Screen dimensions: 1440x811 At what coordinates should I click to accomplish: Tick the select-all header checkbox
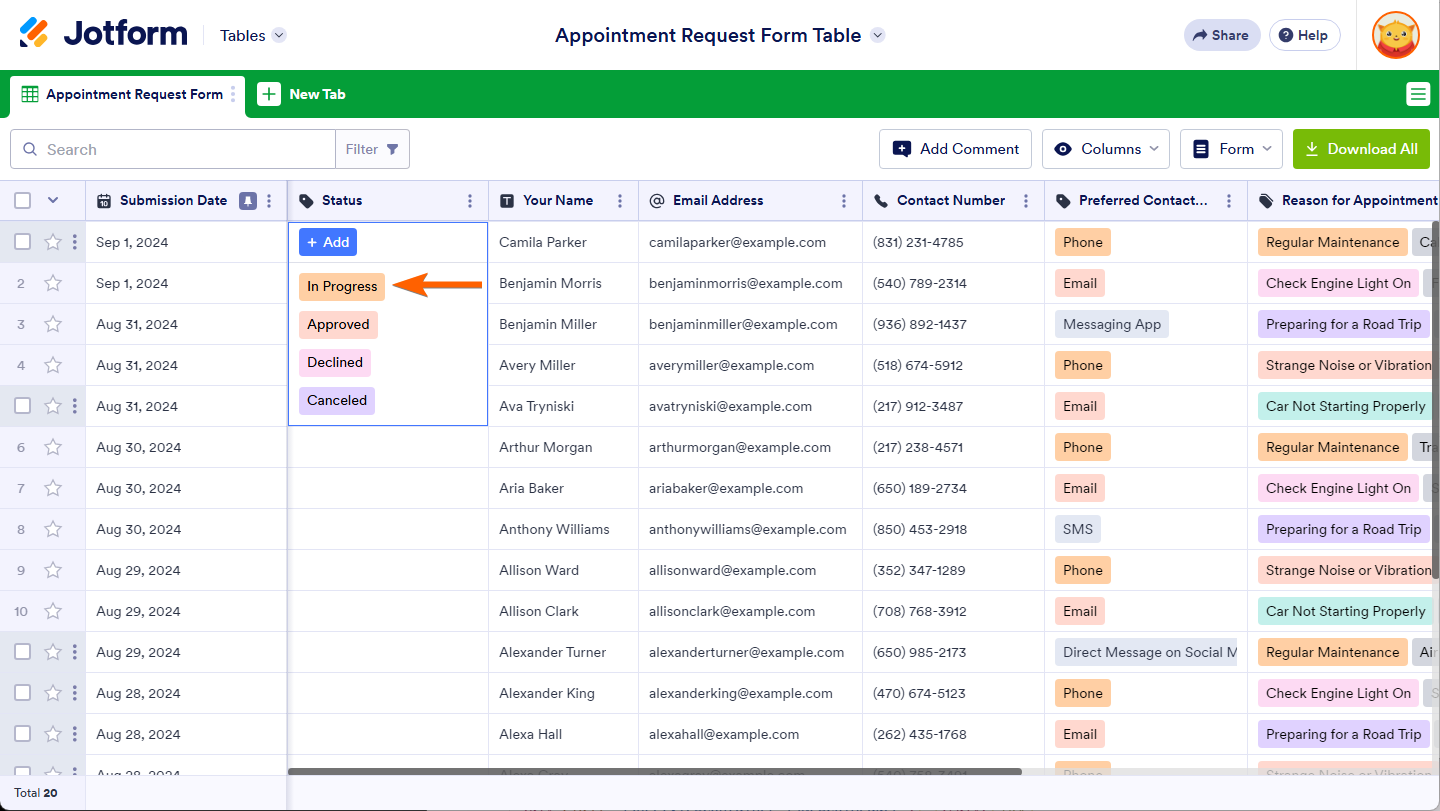coord(22,201)
